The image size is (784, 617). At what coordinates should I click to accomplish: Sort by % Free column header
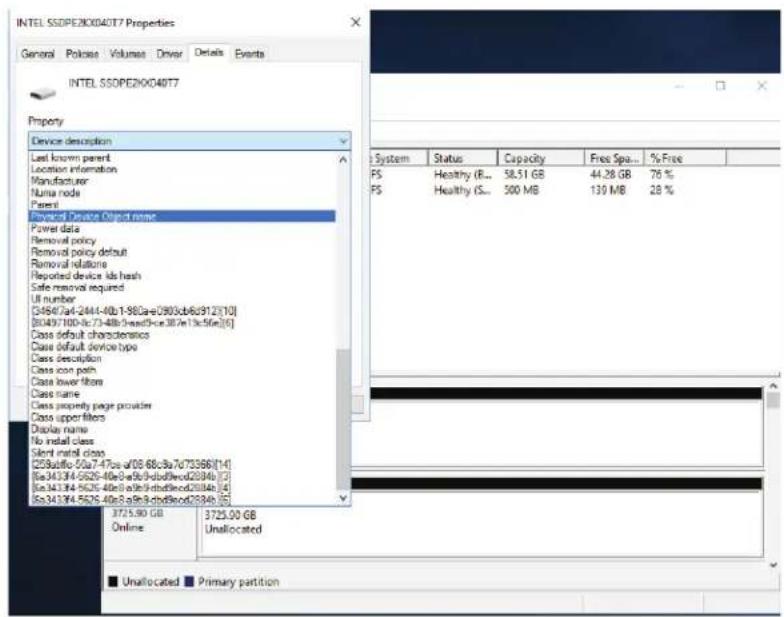pos(684,158)
